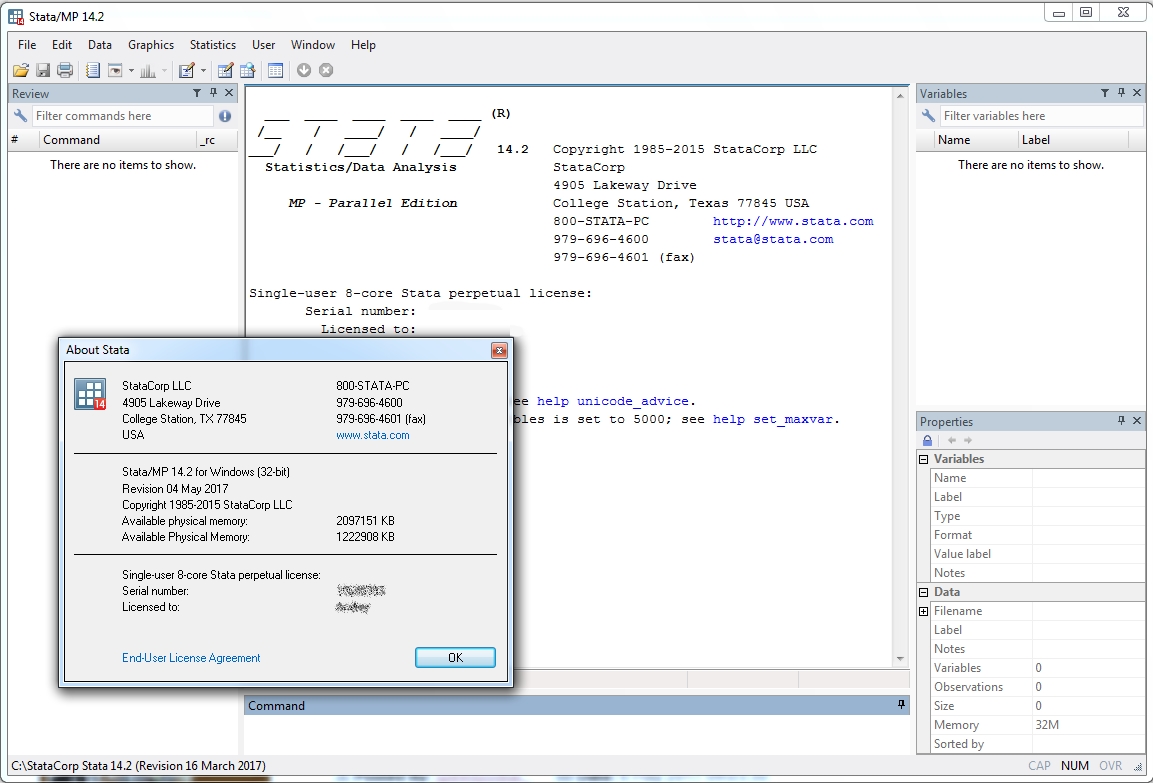Toggle pin on the Review panel

pos(213,93)
